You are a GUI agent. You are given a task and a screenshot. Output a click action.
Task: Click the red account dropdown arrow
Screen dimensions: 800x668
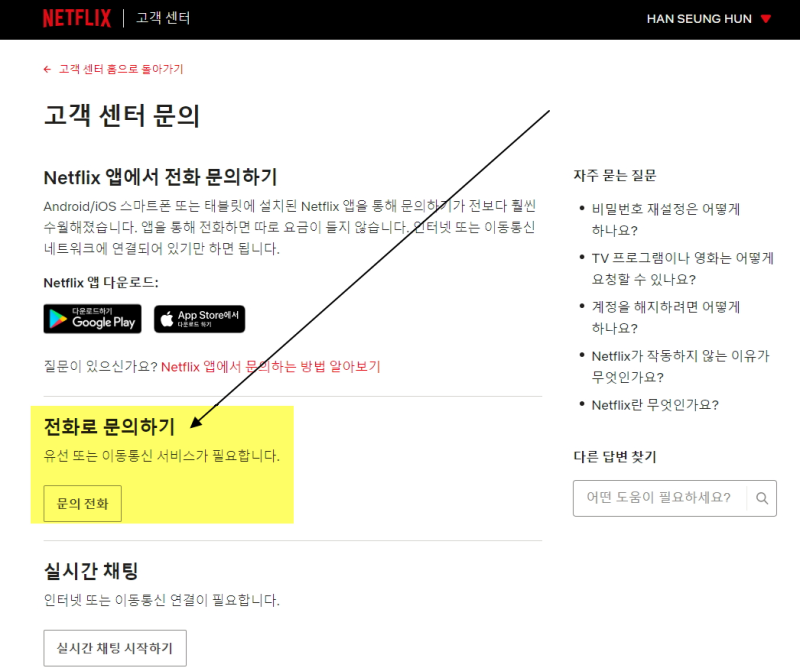765,19
